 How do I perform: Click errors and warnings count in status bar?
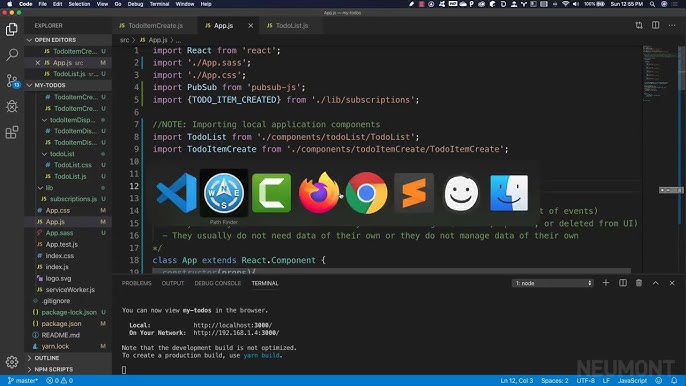pos(60,381)
